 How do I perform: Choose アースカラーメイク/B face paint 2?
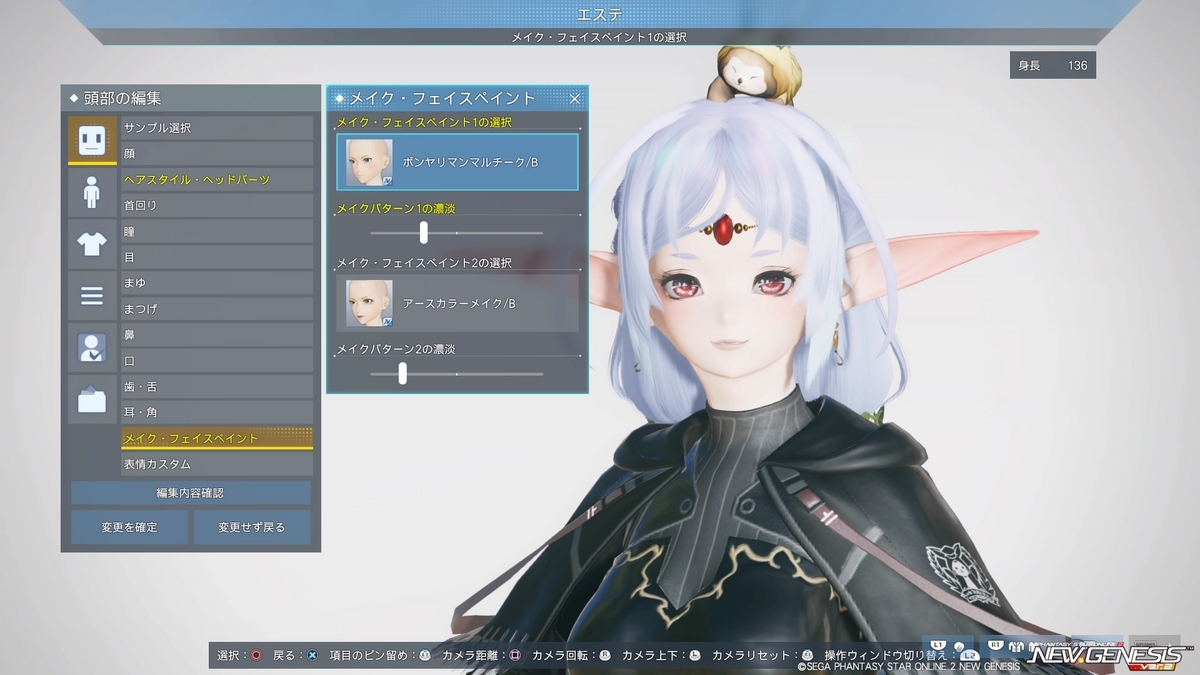point(457,303)
